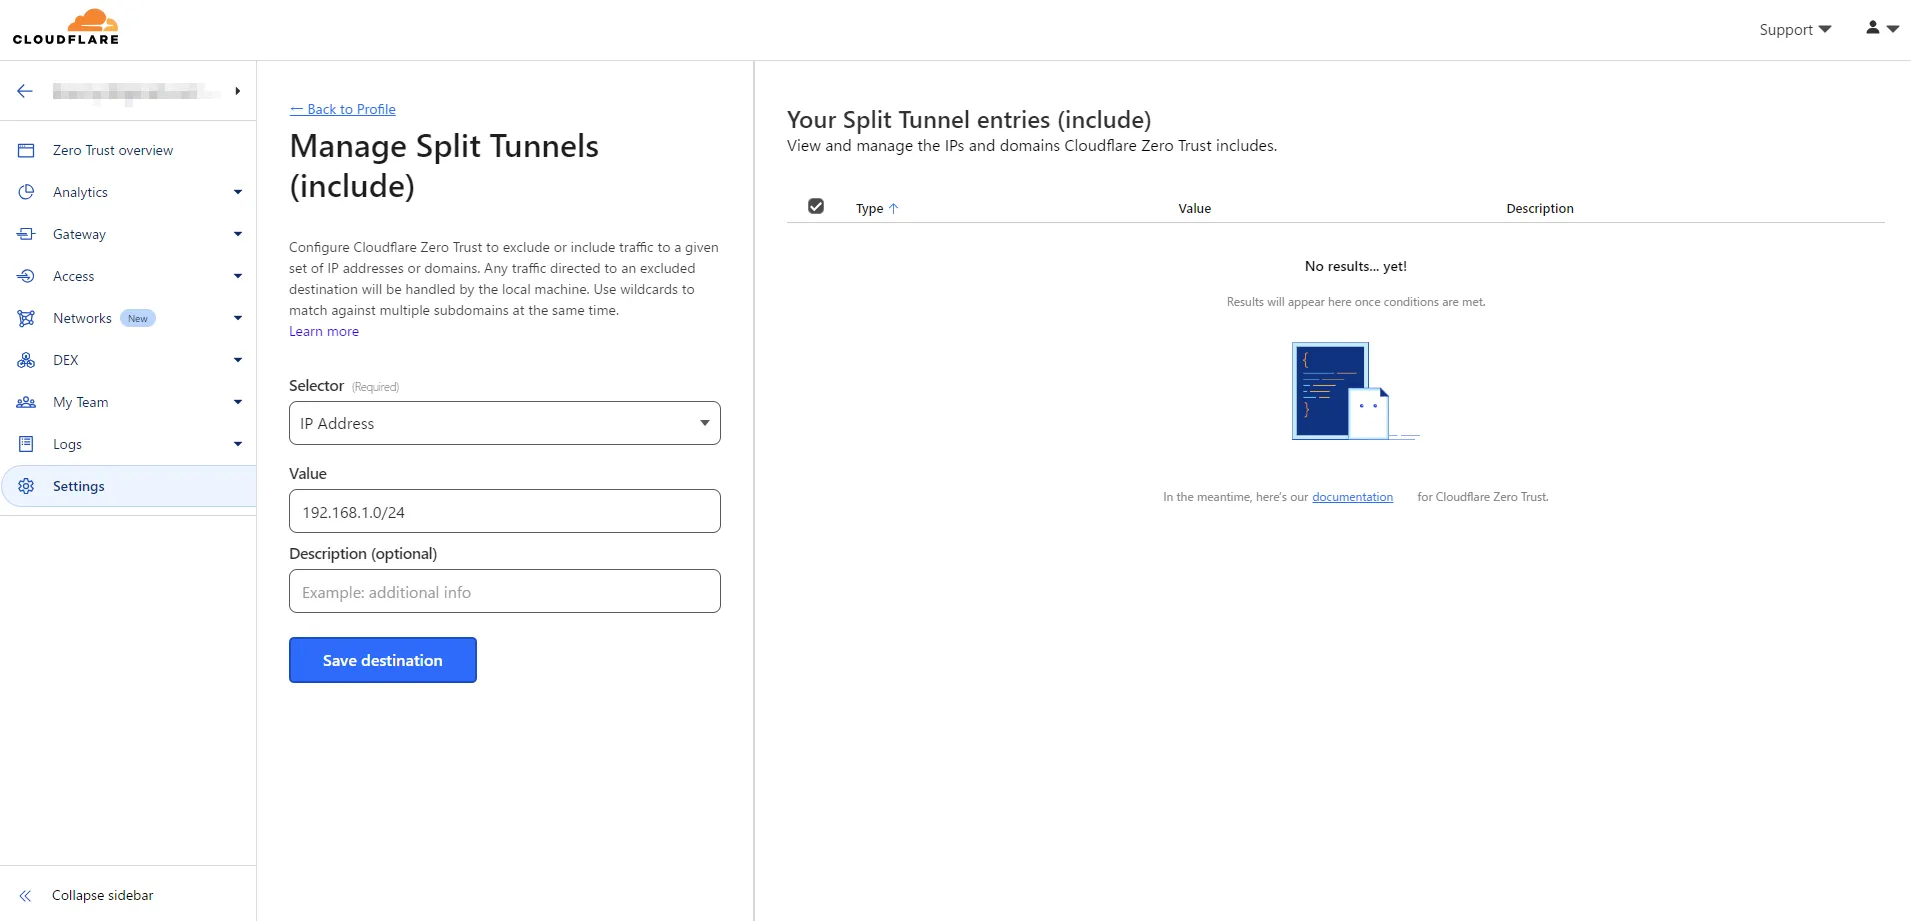Open the user account profile menu

point(1882,28)
